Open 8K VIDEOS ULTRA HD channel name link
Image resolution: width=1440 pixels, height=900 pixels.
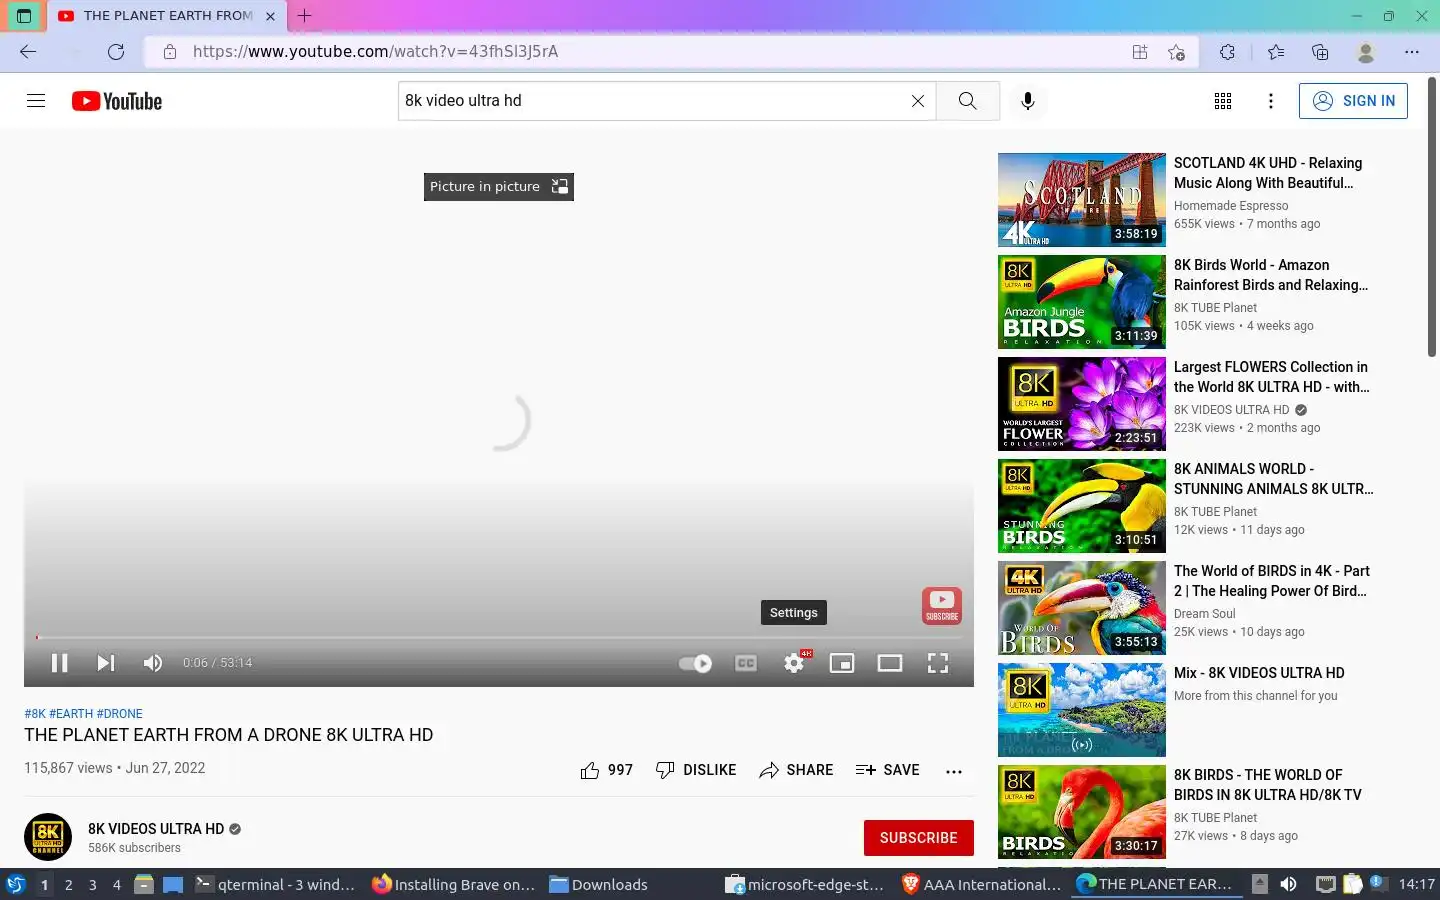(156, 829)
